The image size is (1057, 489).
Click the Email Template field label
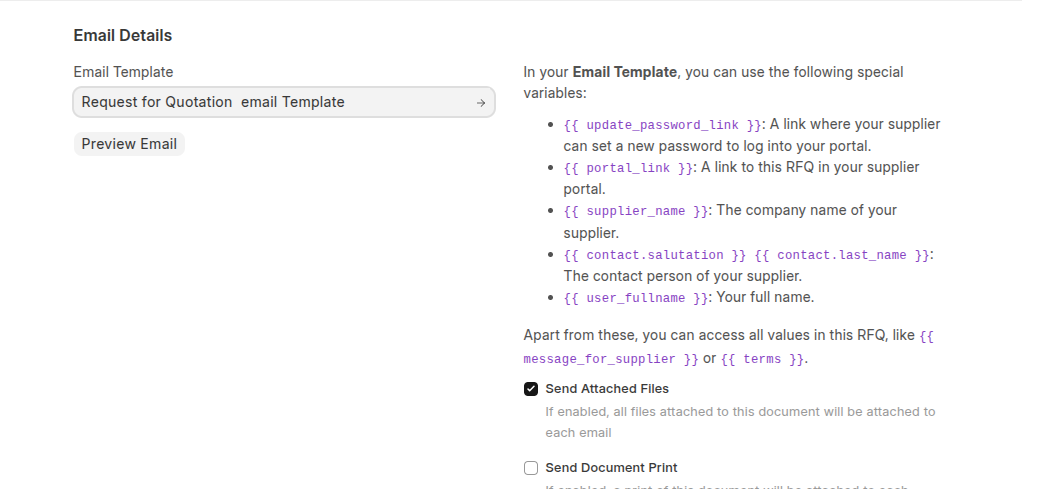coord(123,72)
